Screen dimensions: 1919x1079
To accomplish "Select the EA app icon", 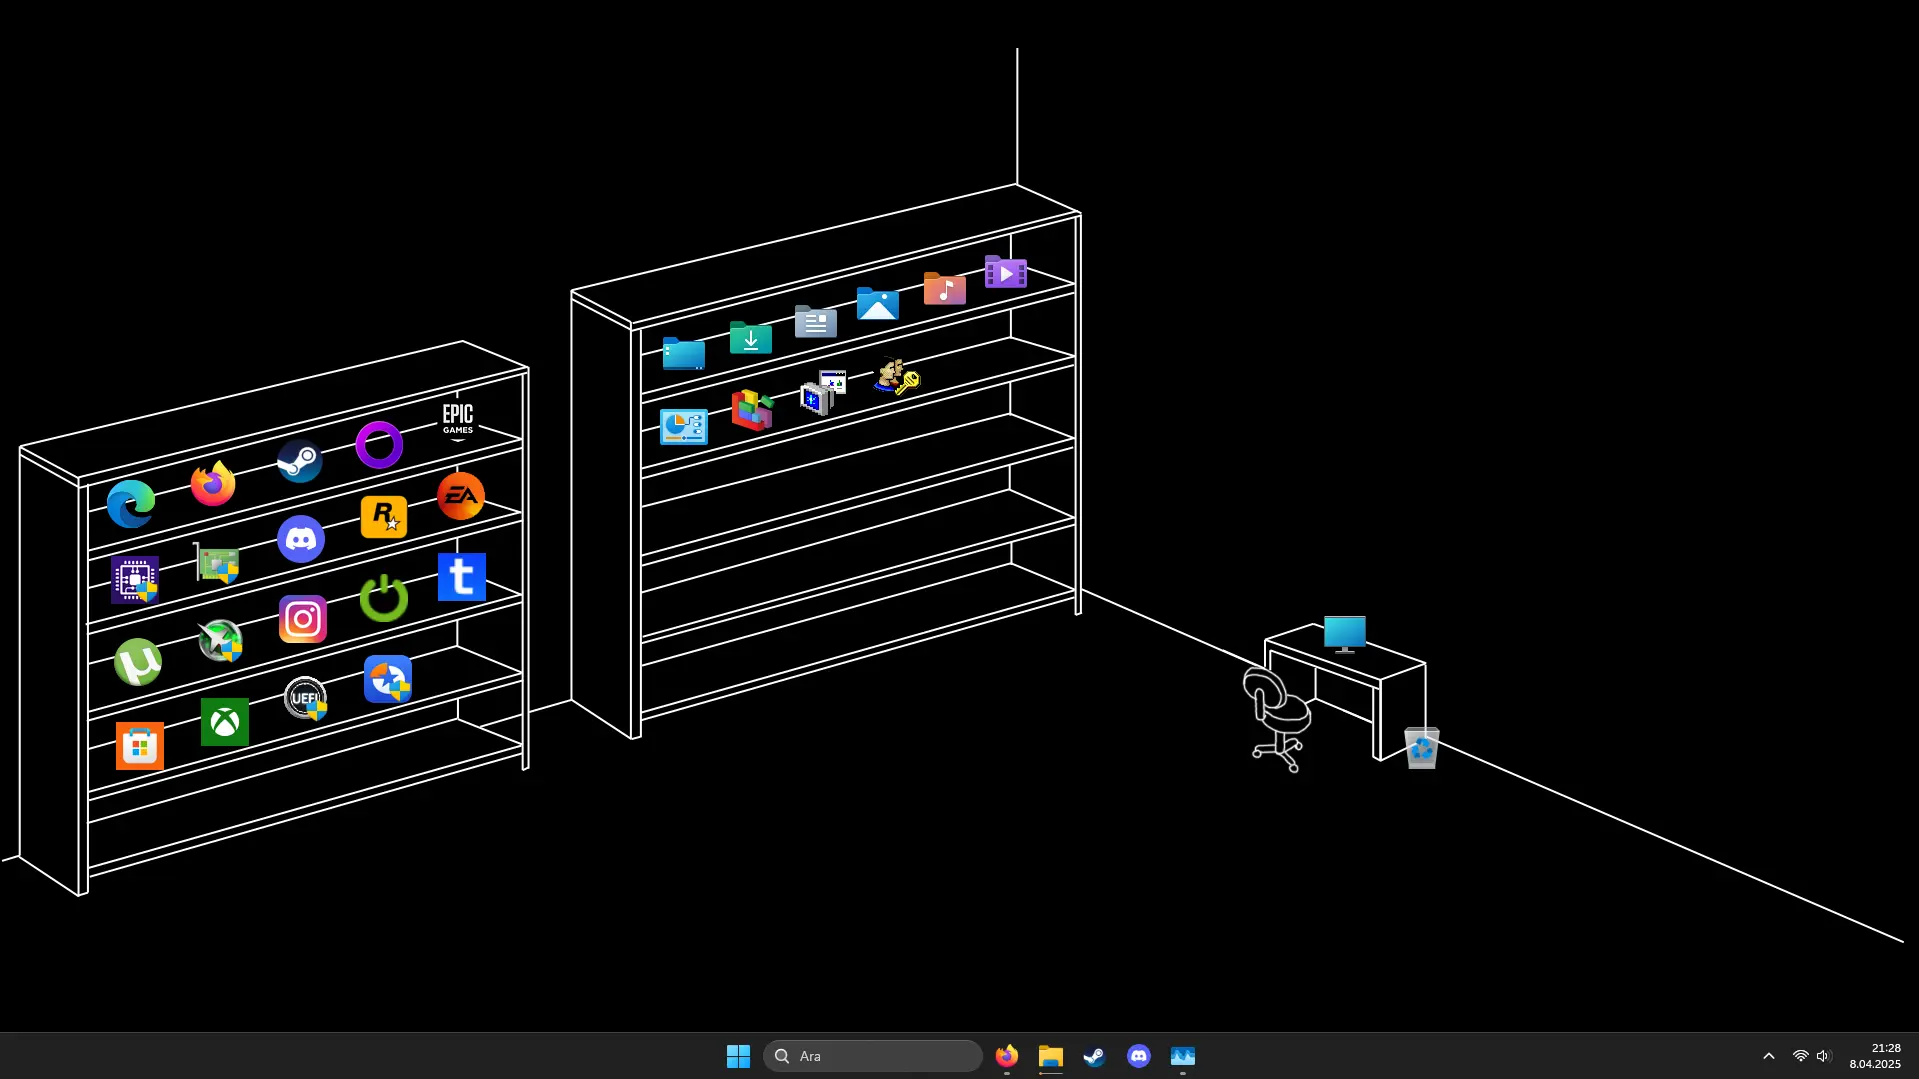I will 461,496.
